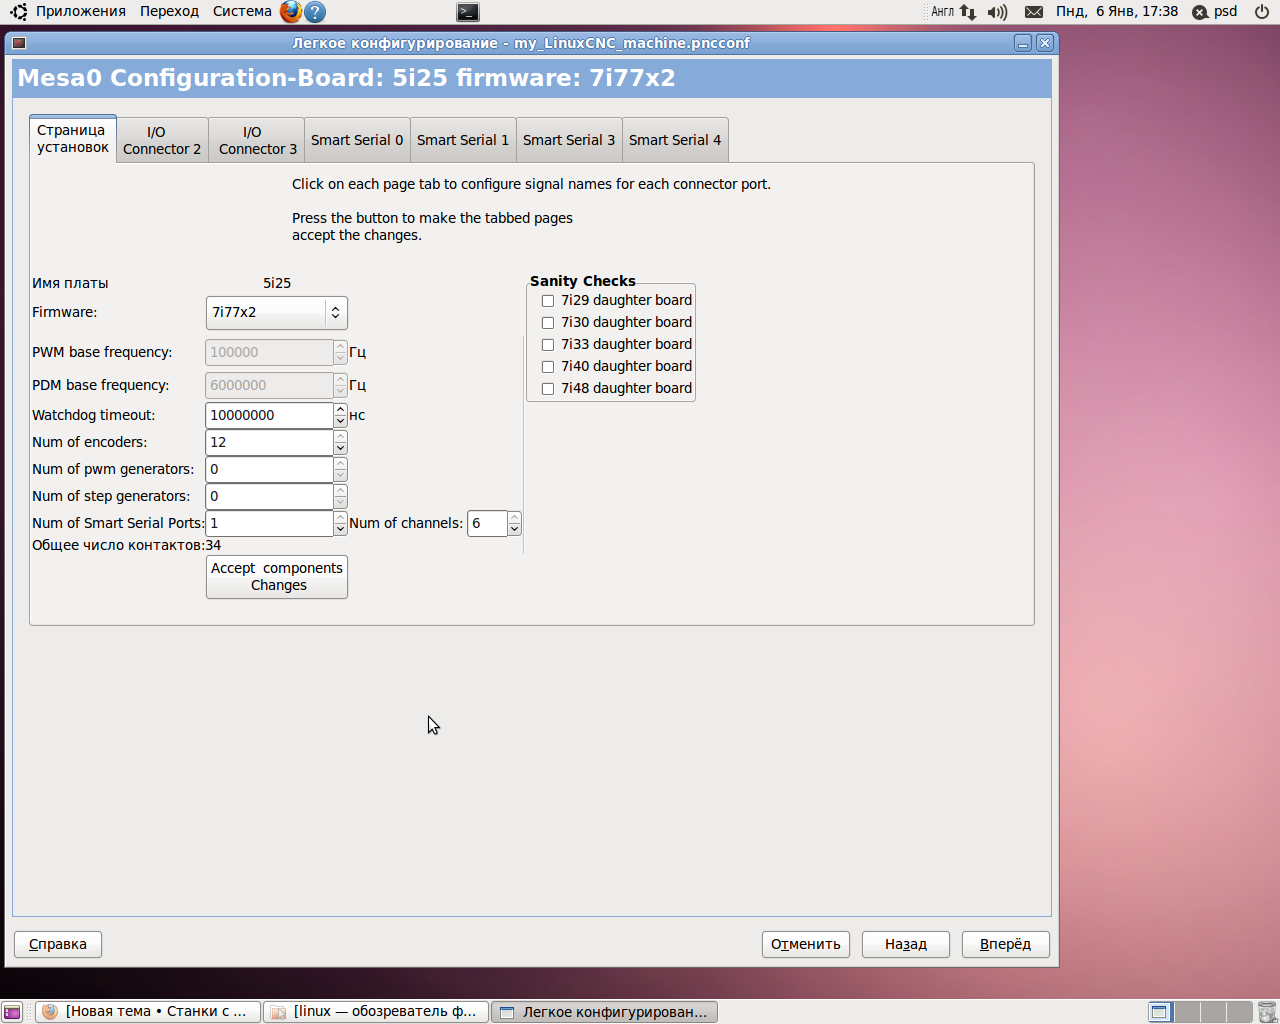Open the Переход menu
The height and width of the screenshot is (1024, 1280).
pos(169,12)
